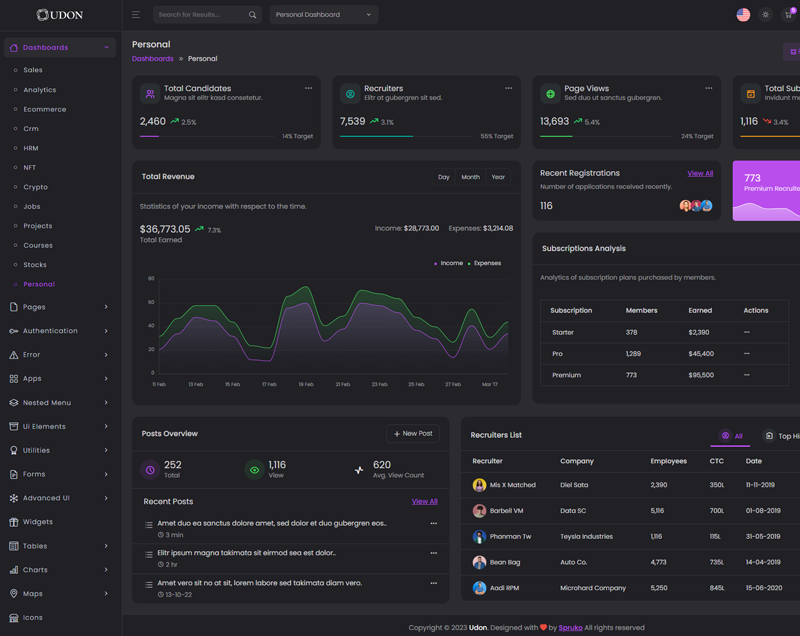Viewport: 800px width, 636px height.
Task: Toggle the Income series in chart legend
Action: click(x=450, y=263)
